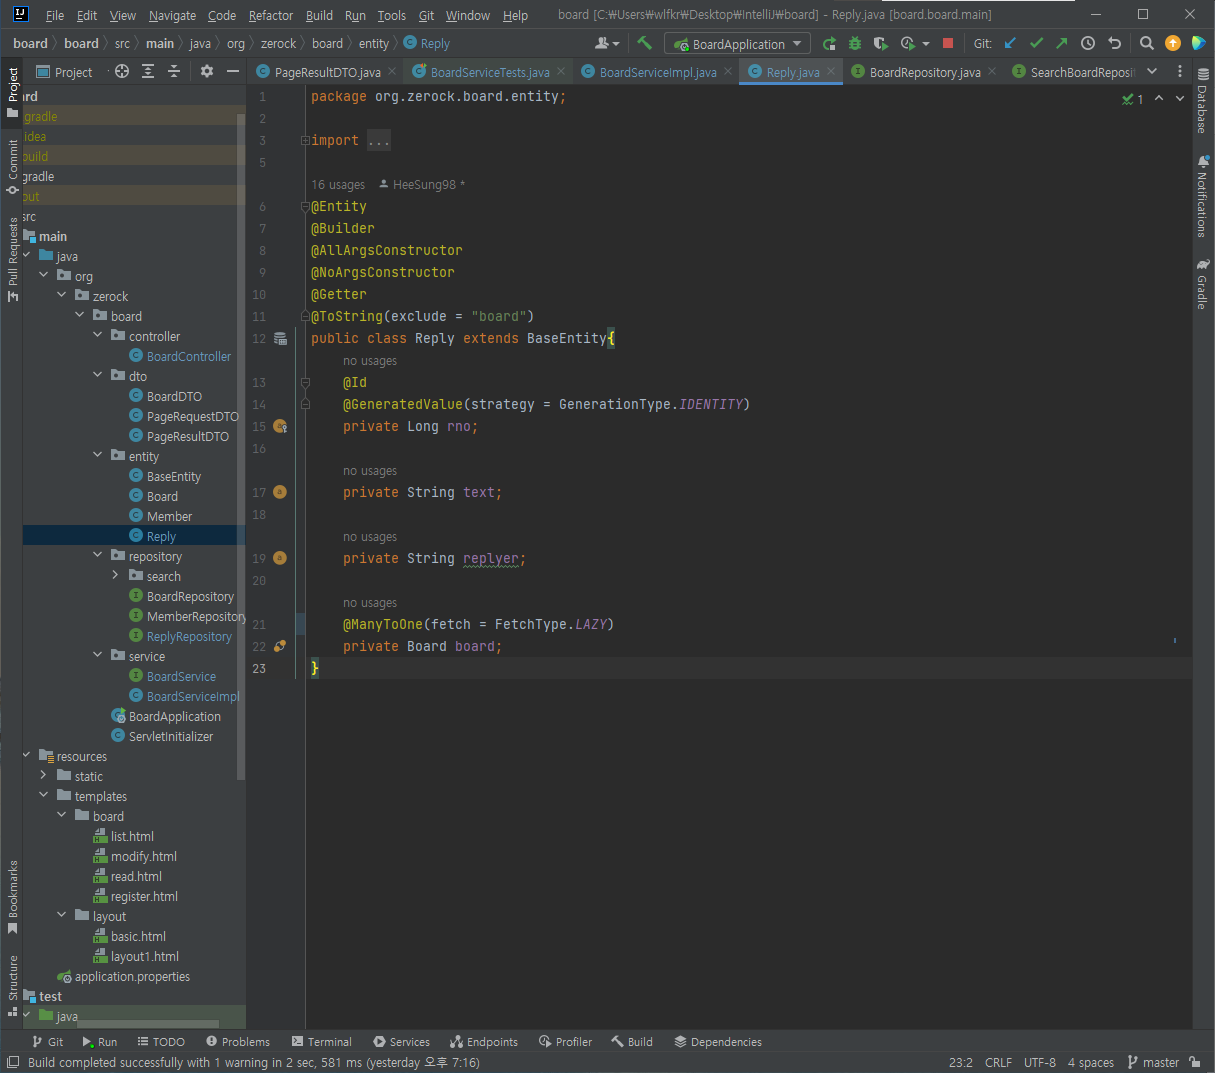Click the master branch widget
The image size is (1215, 1073).
1153,1062
